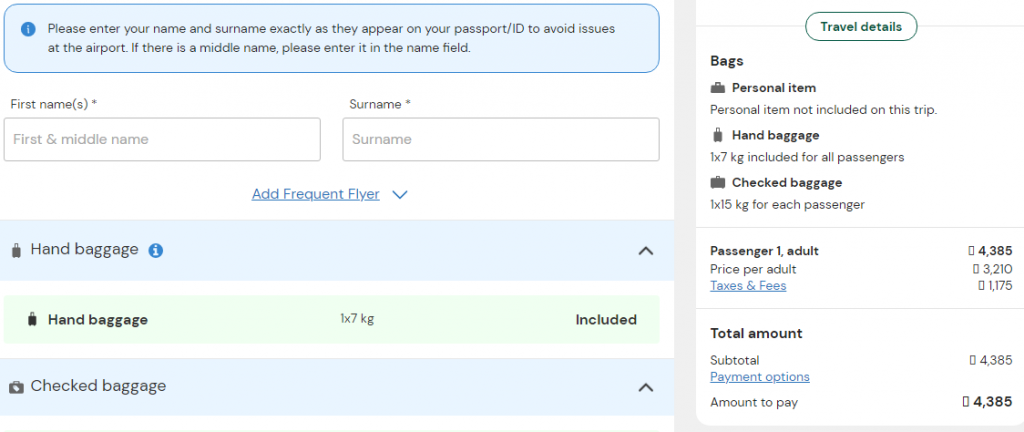Expand the Add Frequent Flyer chevron
The image size is (1024, 432).
pos(400,195)
